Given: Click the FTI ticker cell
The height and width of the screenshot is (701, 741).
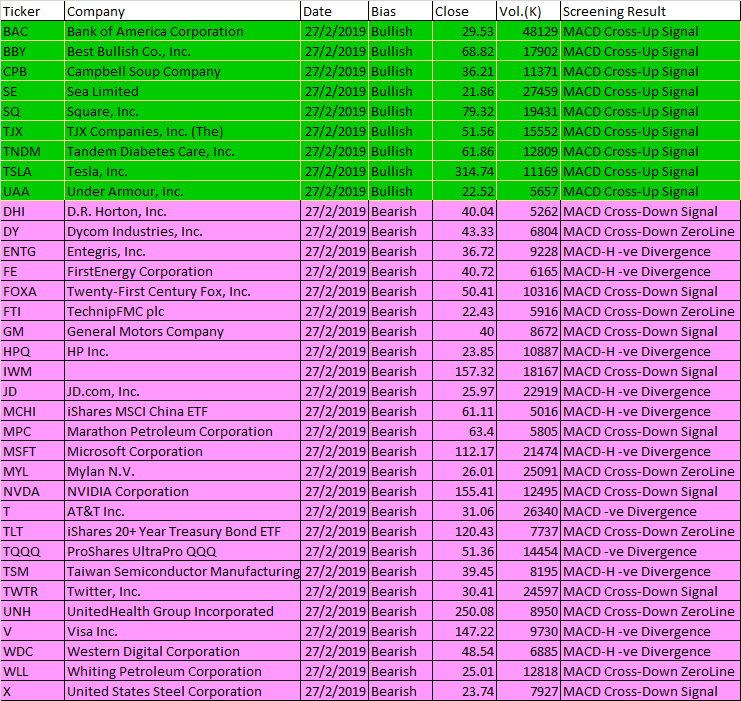Looking at the screenshot, I should [x=32, y=312].
